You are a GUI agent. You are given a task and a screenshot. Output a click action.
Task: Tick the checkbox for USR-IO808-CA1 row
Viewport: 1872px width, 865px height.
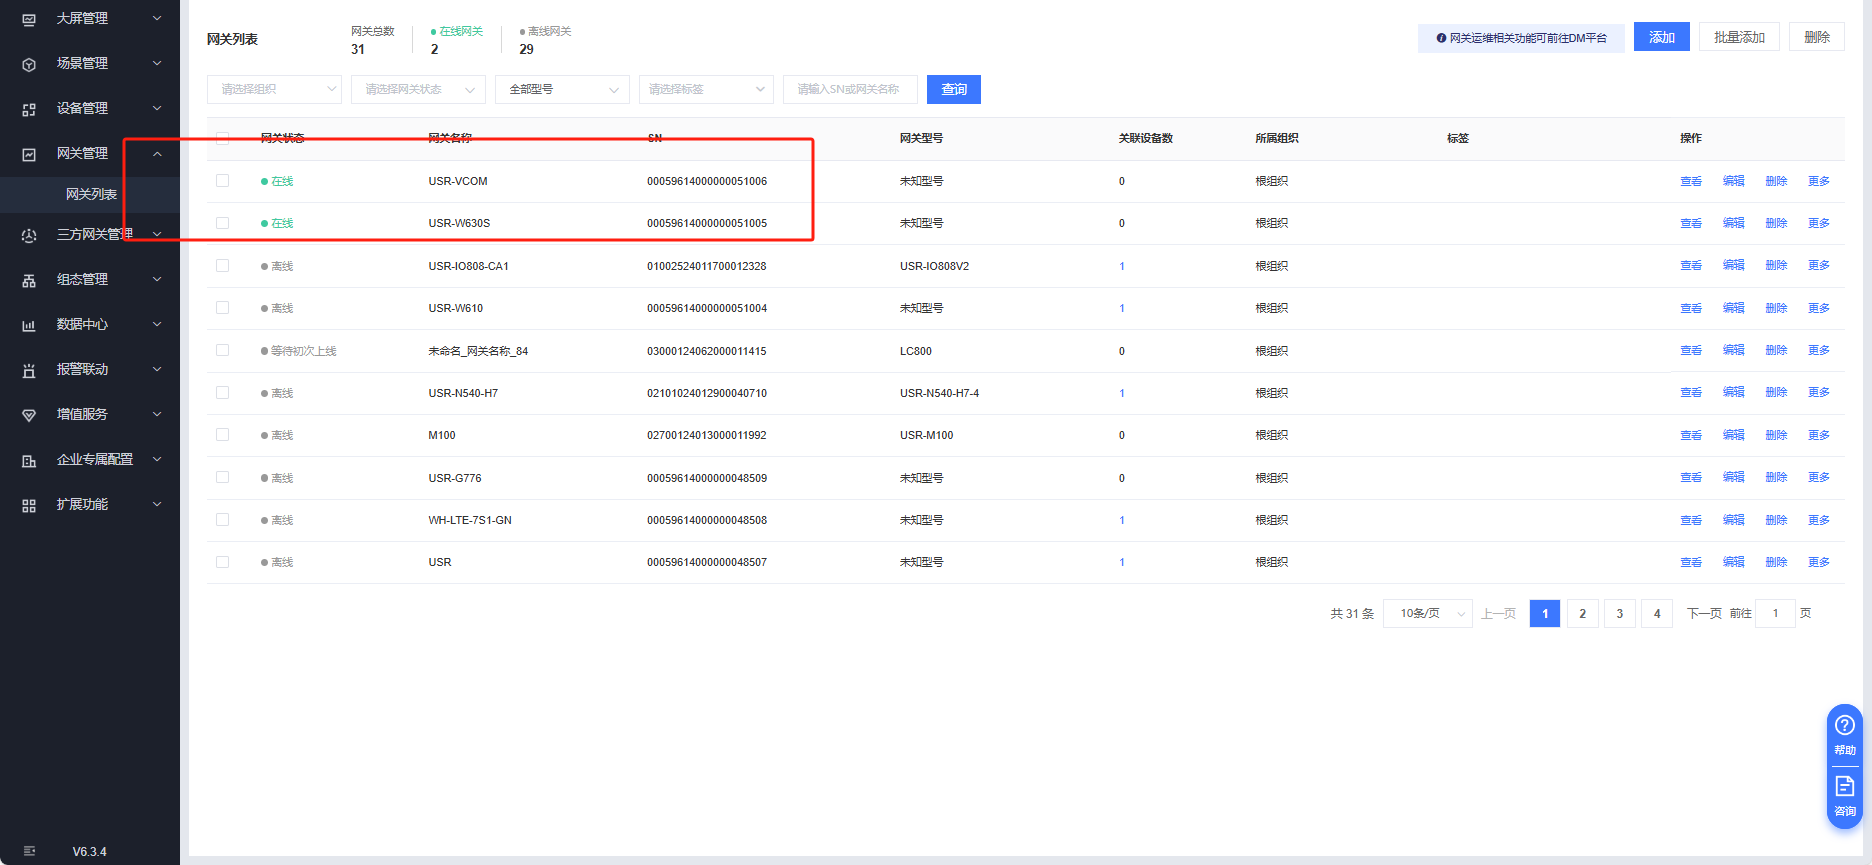pyautogui.click(x=222, y=266)
